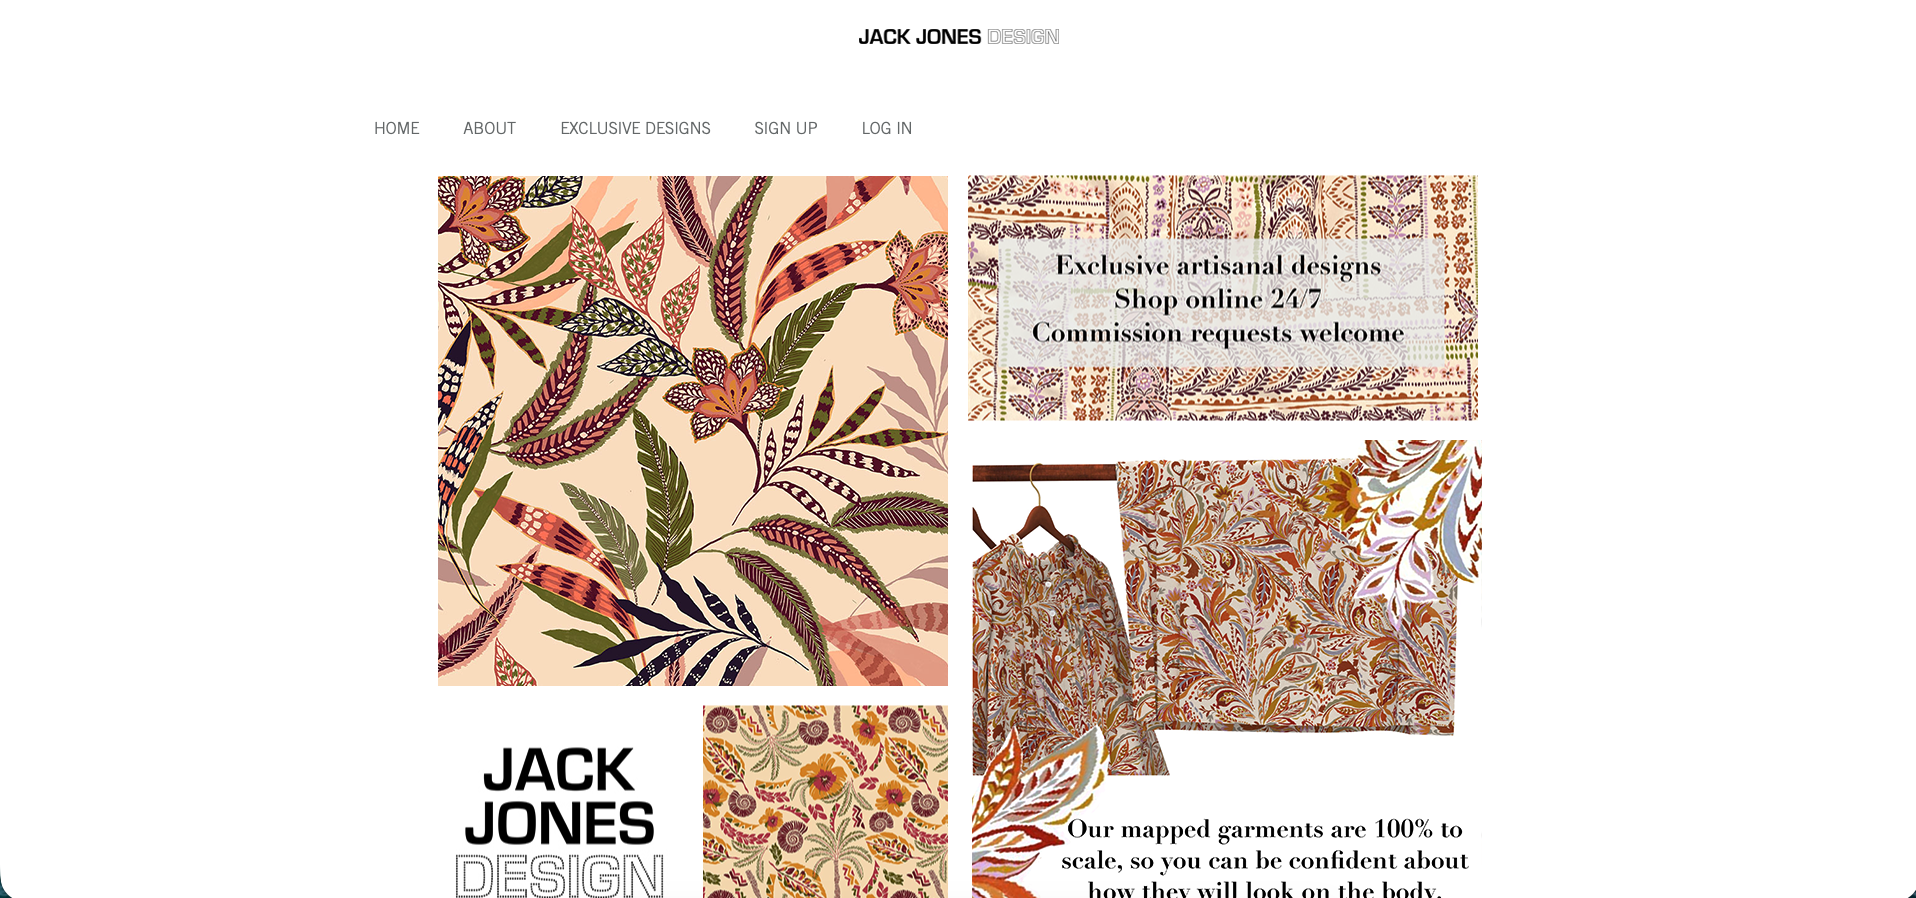Open the shell and palm pattern thumbnail
This screenshot has height=898, width=1916.
[x=825, y=802]
